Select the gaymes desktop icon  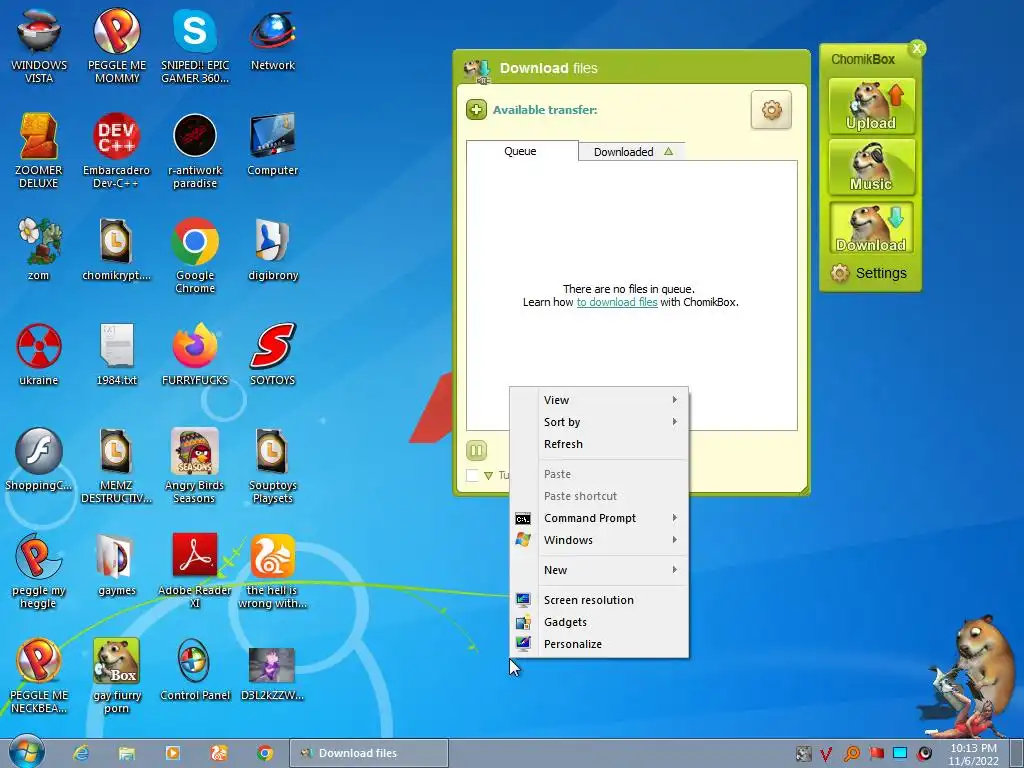tap(117, 564)
